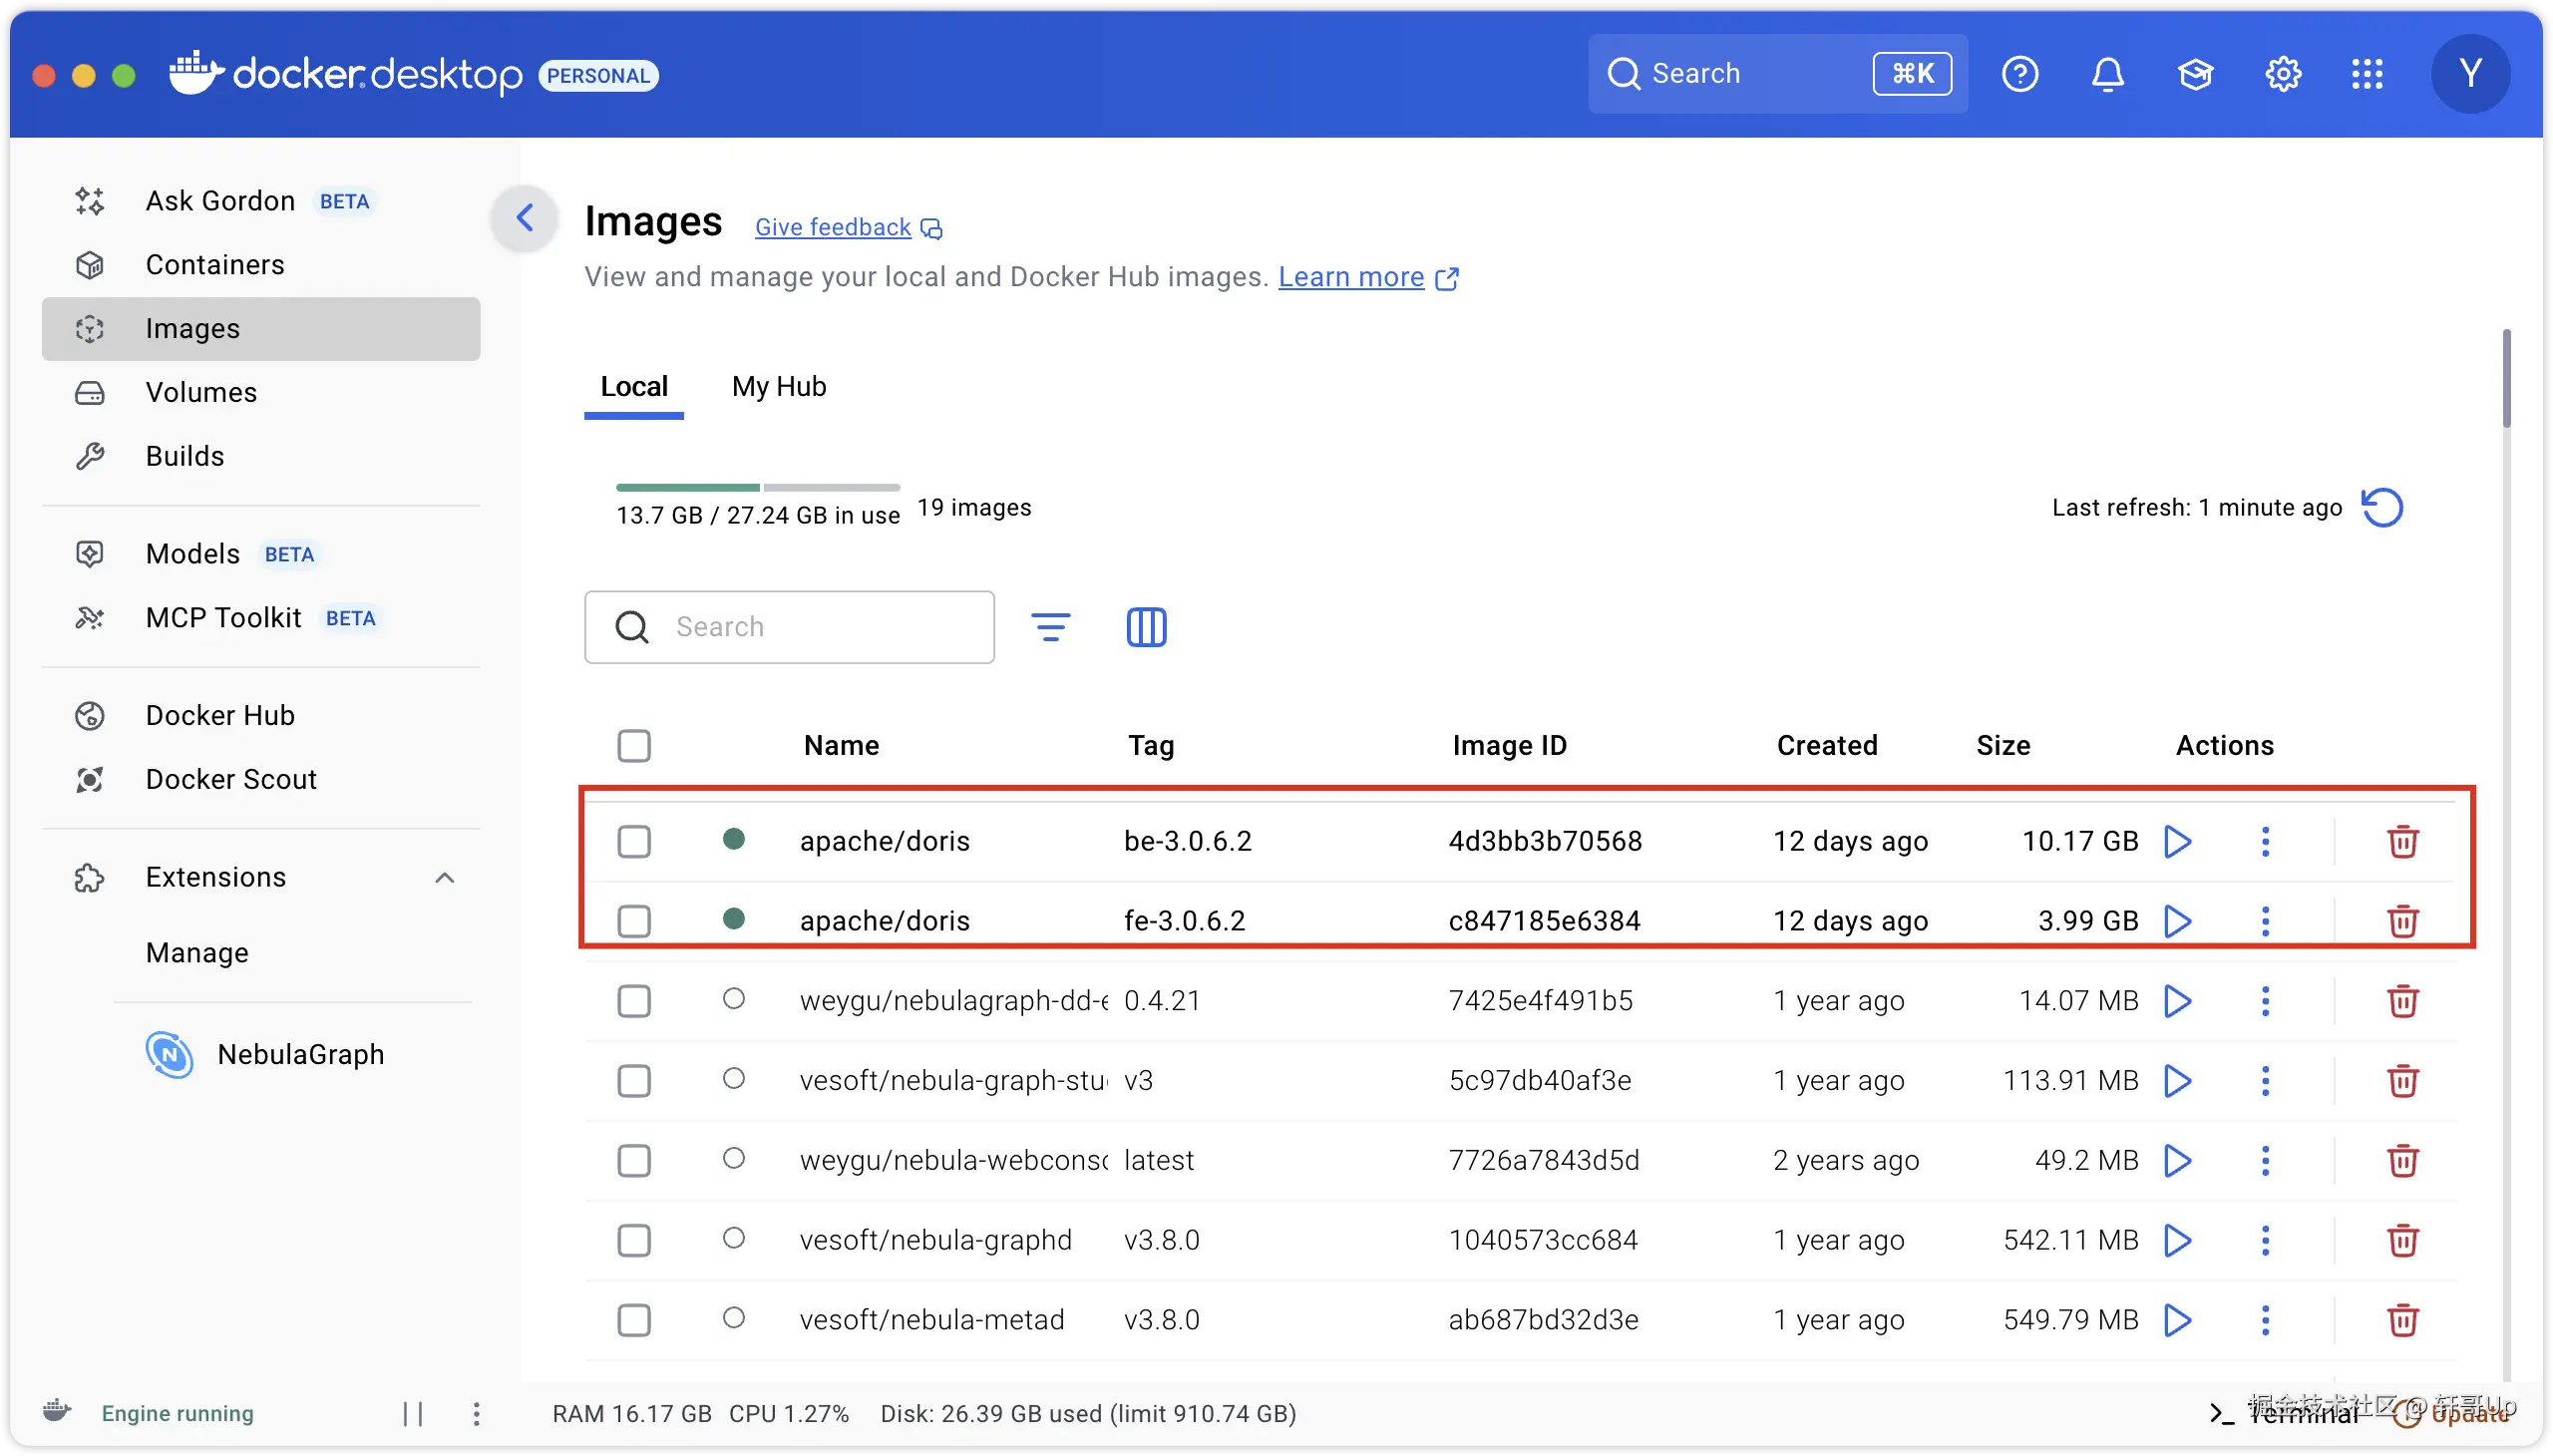Pause the Docker engine

click(x=413, y=1413)
